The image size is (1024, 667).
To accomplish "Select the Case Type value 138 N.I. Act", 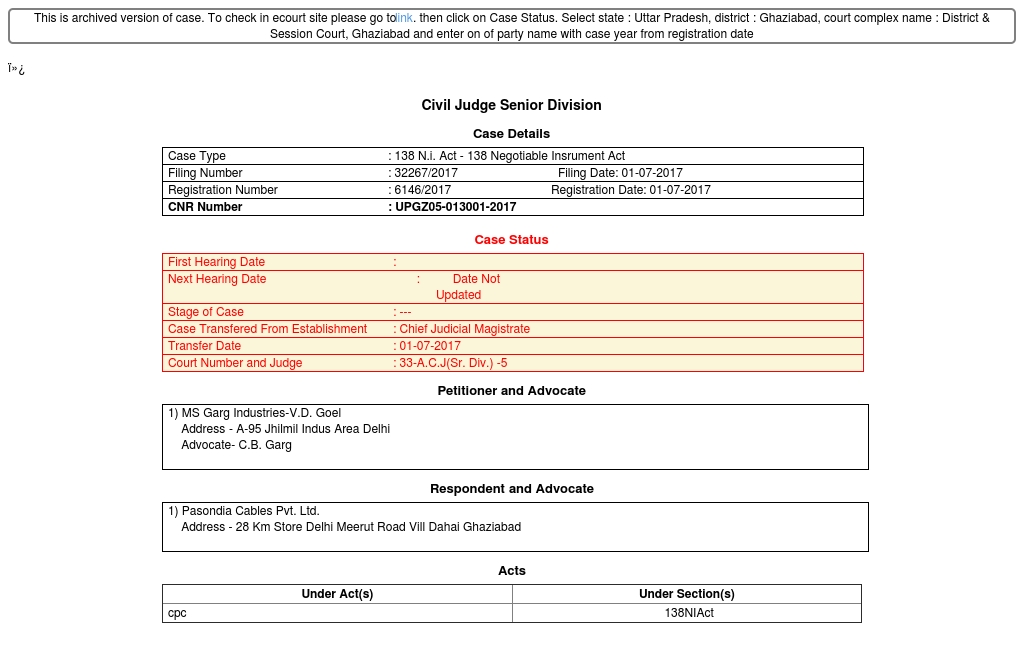I will point(510,156).
